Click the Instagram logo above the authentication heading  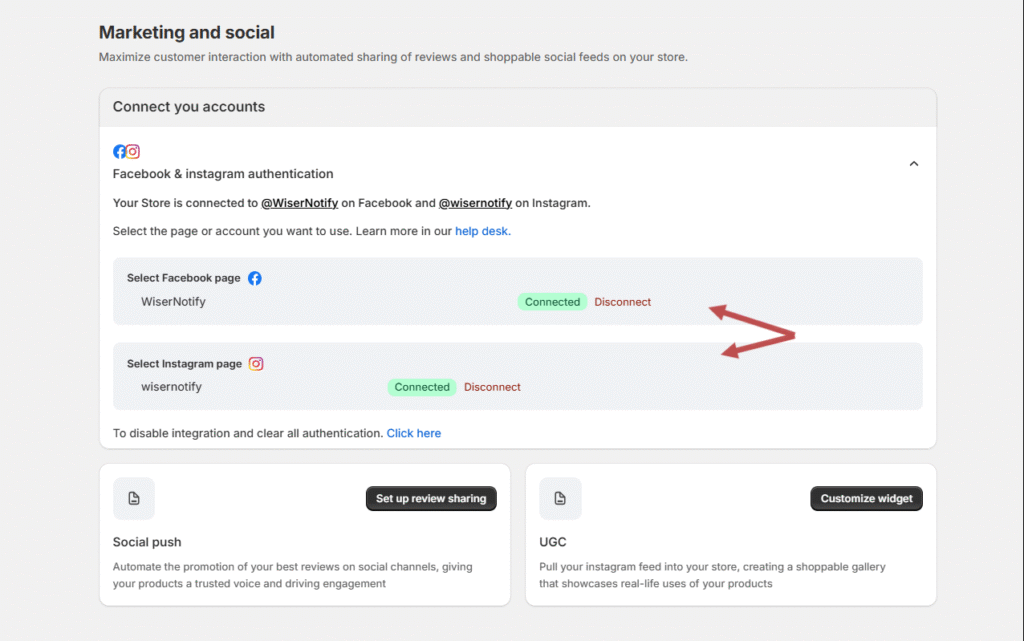pyautogui.click(x=133, y=152)
